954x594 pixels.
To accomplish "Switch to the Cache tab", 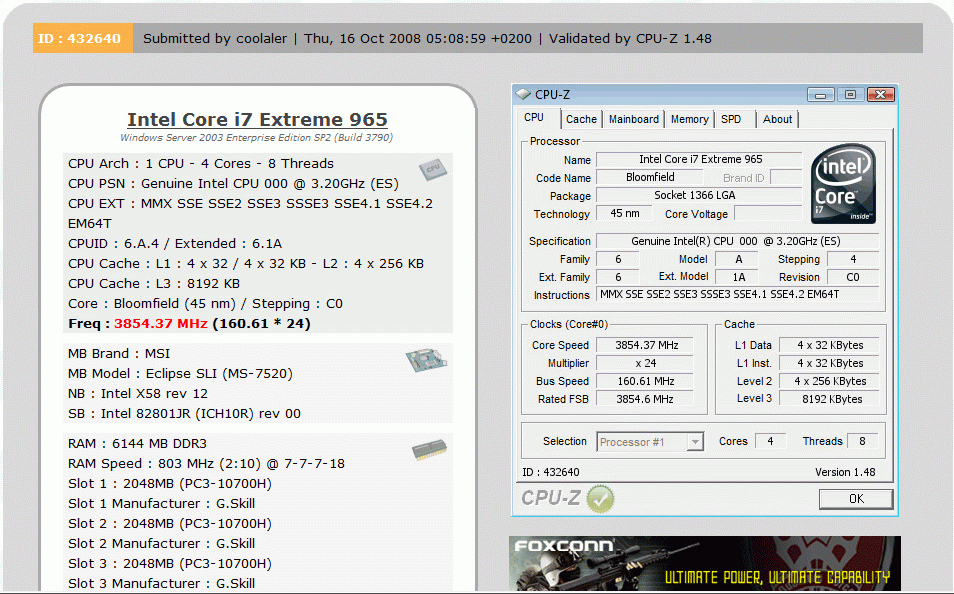I will pyautogui.click(x=581, y=119).
